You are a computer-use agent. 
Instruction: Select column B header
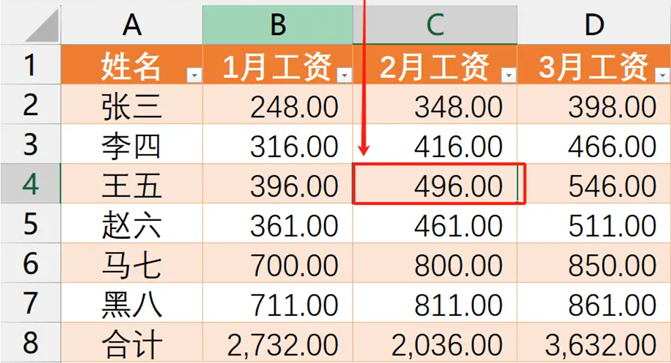pyautogui.click(x=278, y=24)
